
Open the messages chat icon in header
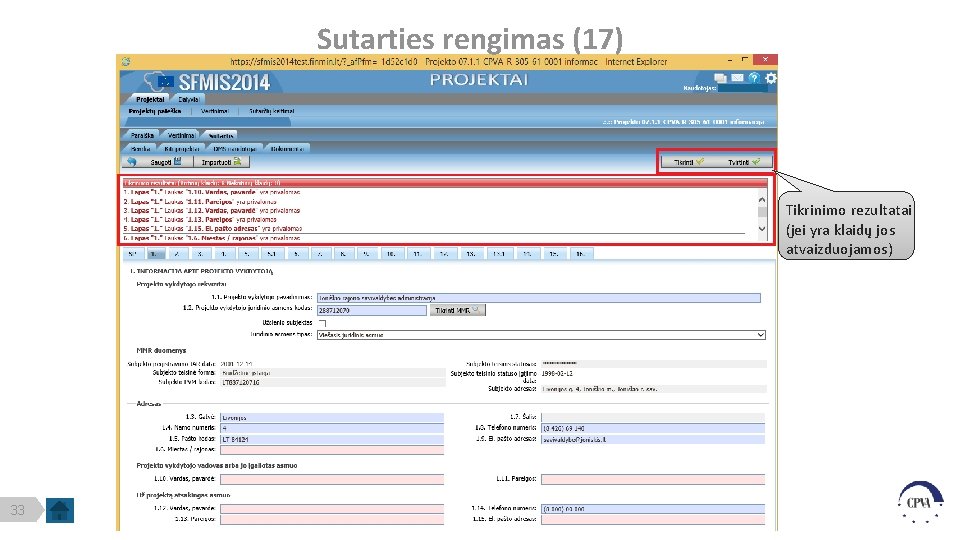pyautogui.click(x=720, y=78)
